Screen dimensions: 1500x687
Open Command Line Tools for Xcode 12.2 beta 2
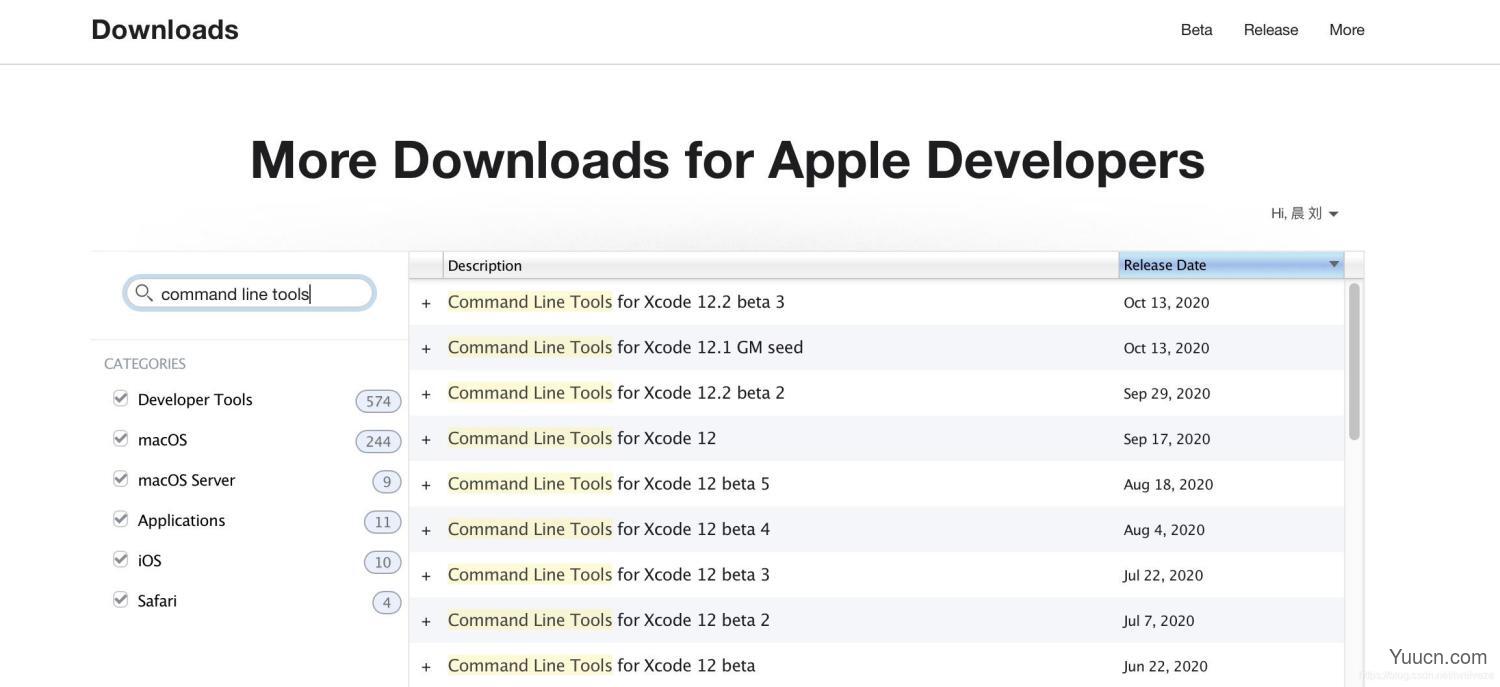[x=616, y=393]
